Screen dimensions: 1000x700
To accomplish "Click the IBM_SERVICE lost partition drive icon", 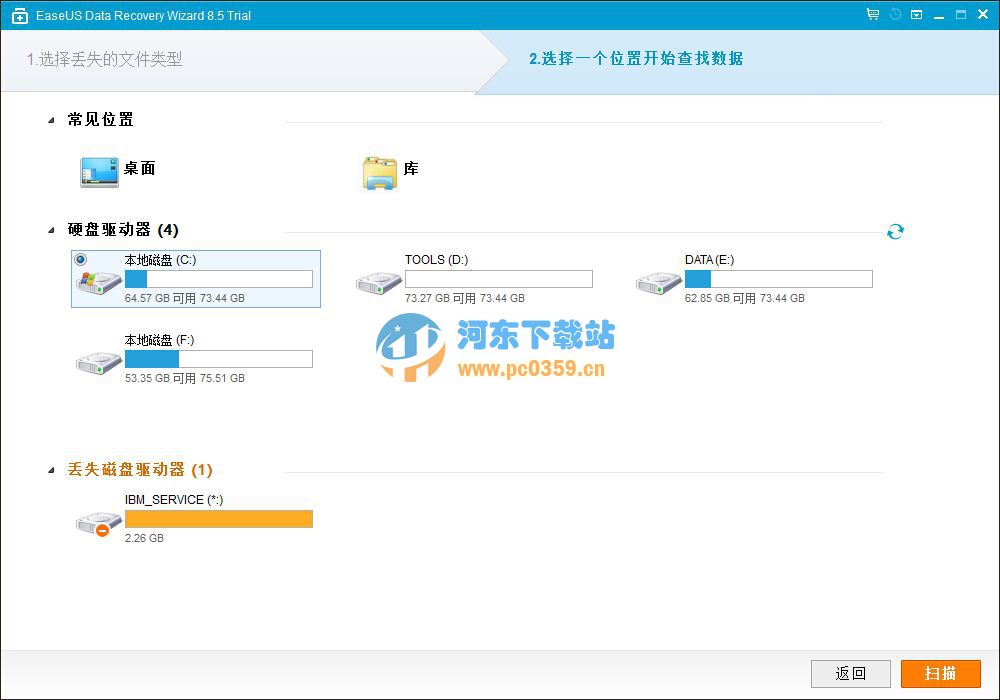I will pyautogui.click(x=97, y=522).
